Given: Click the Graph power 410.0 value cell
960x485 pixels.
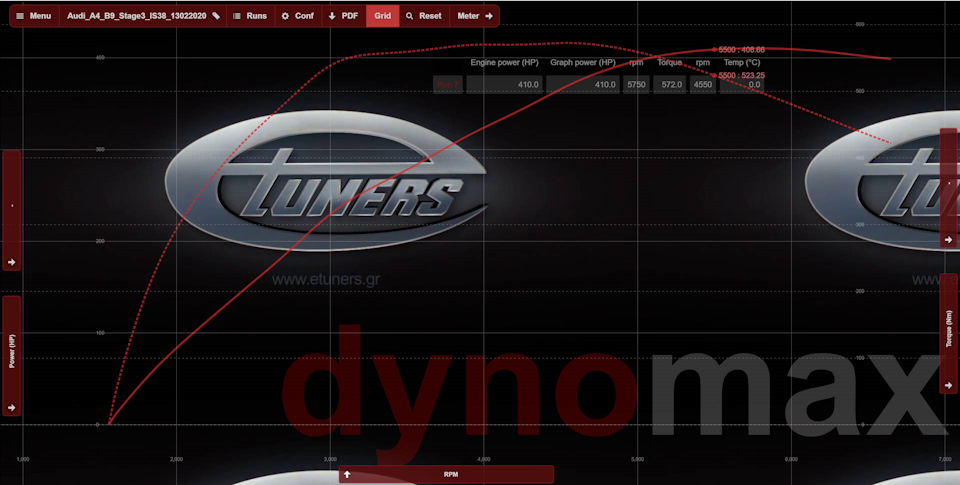Looking at the screenshot, I should 582,85.
